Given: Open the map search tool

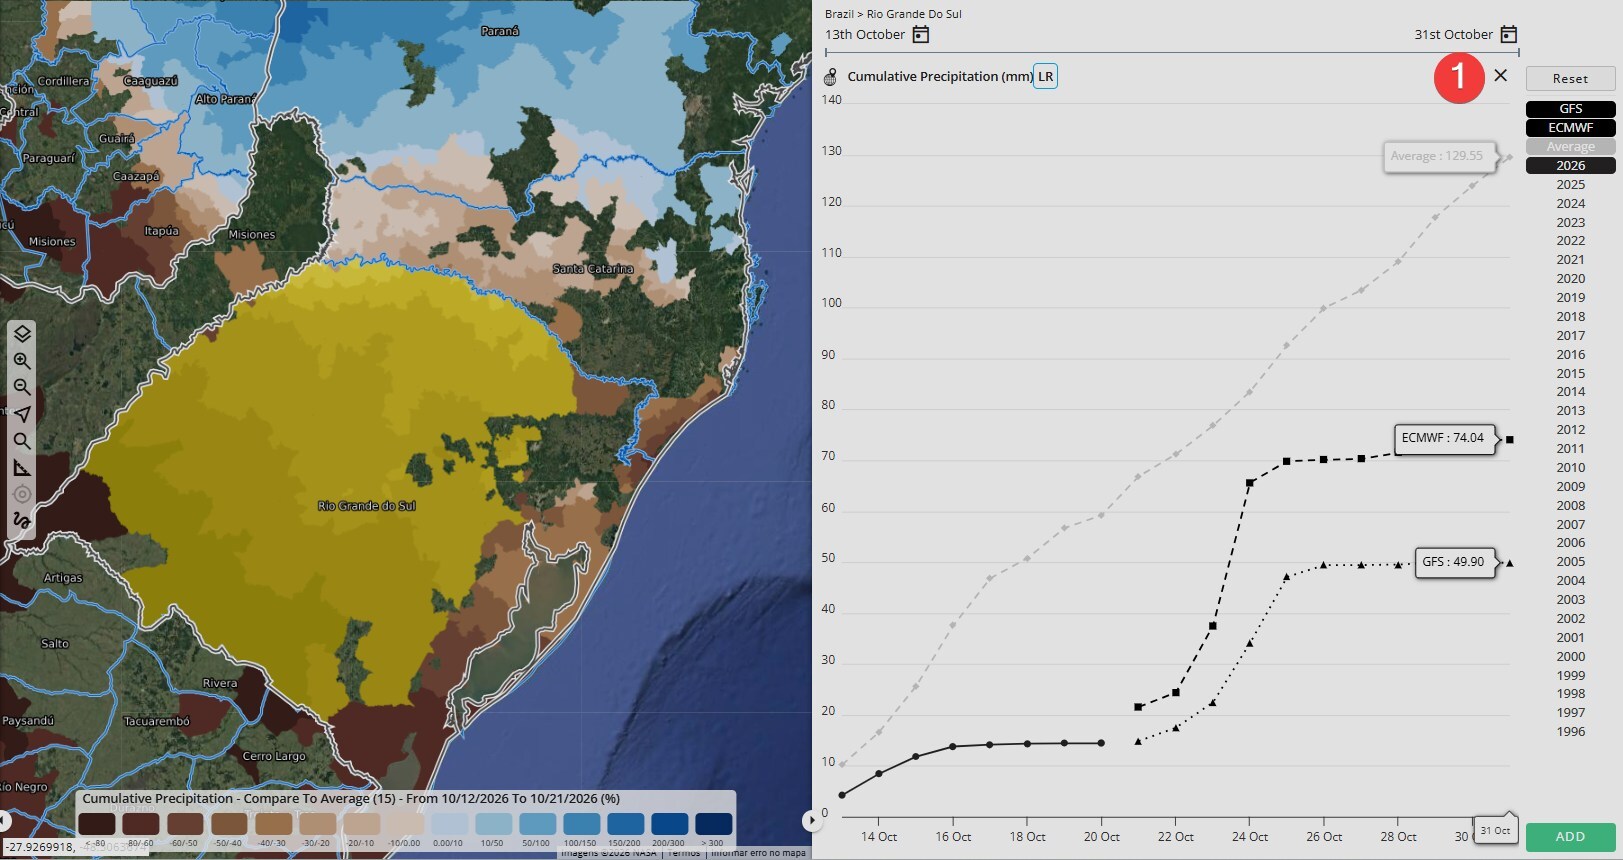Looking at the screenshot, I should [x=22, y=441].
